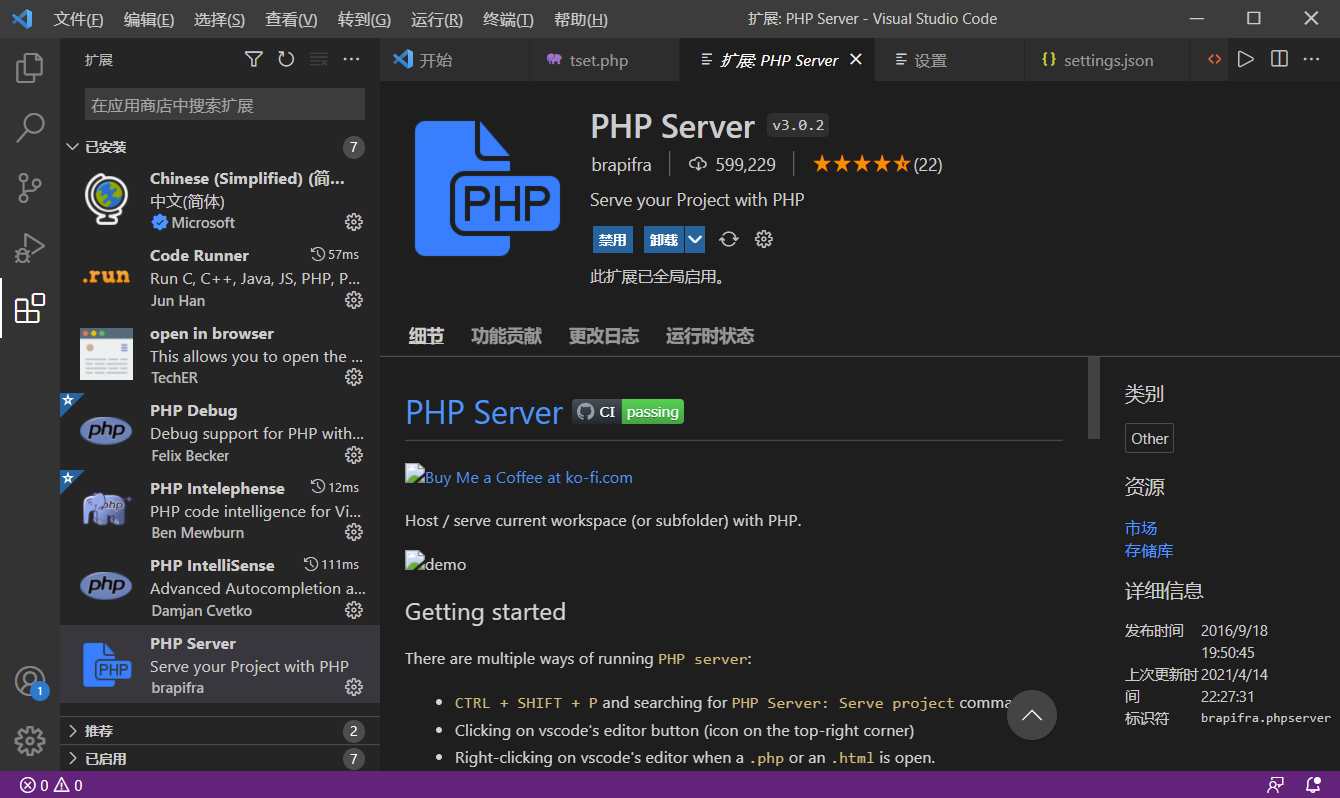
Task: Click sync icon next to uninstall button
Action: click(729, 239)
